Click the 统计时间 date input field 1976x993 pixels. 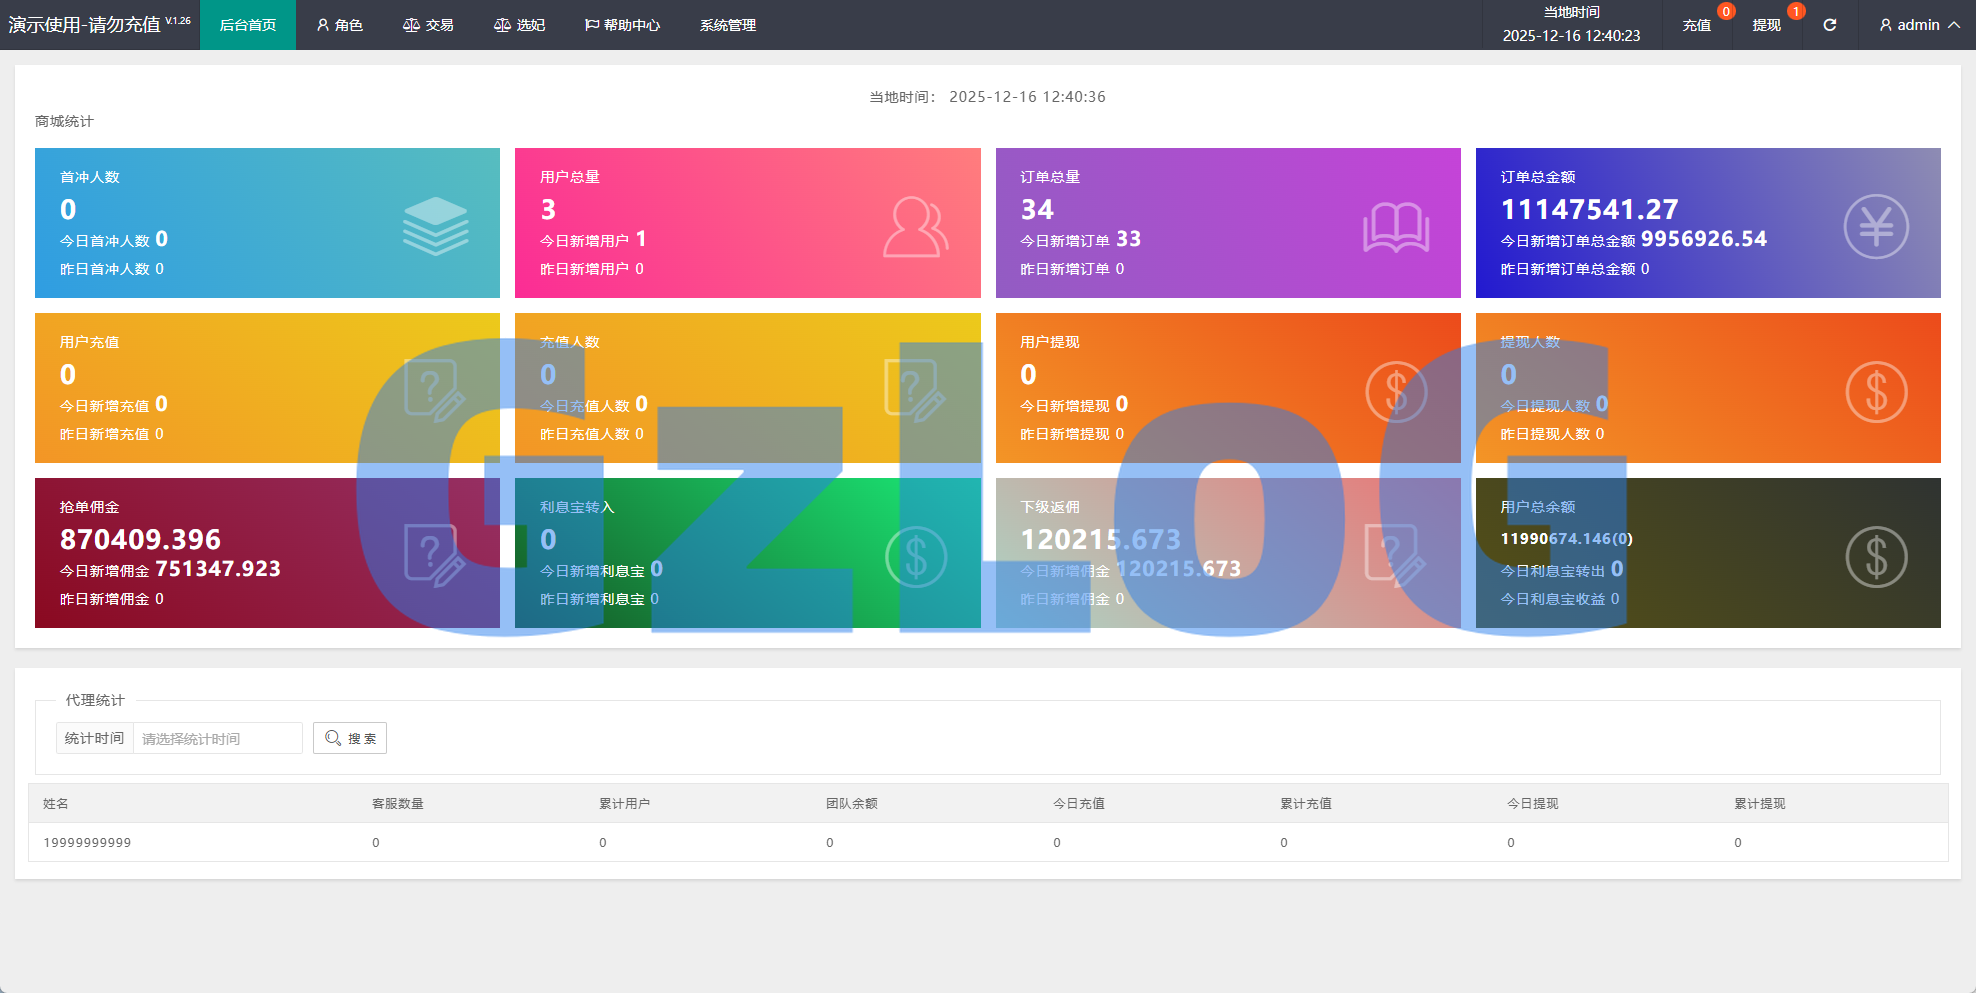[x=217, y=738]
